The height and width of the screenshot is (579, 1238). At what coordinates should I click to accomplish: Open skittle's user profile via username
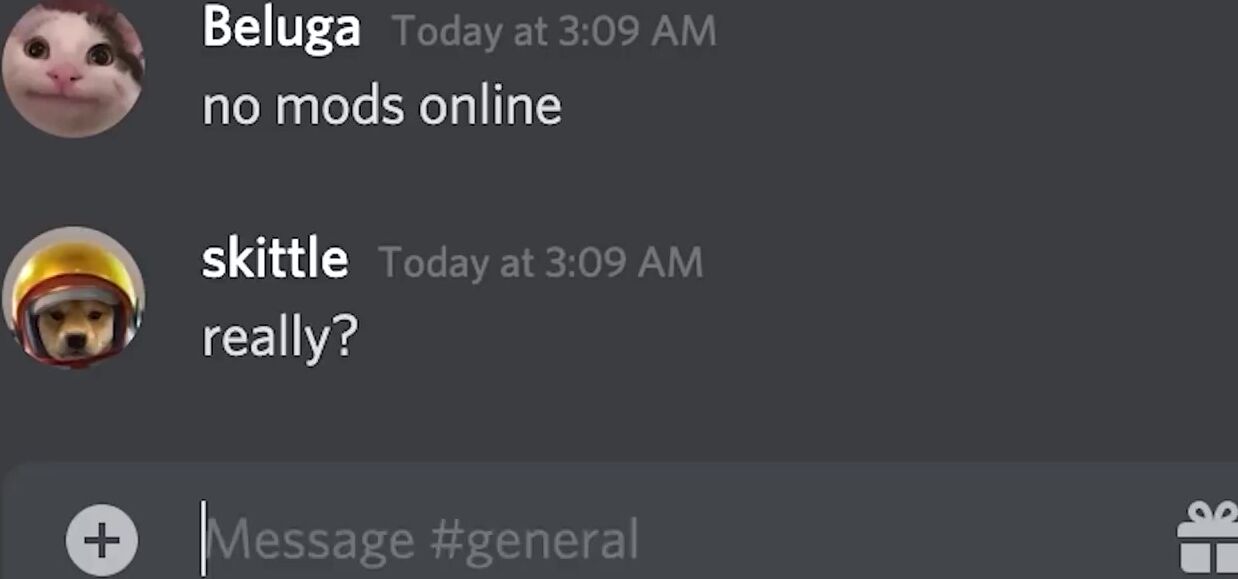(x=275, y=260)
